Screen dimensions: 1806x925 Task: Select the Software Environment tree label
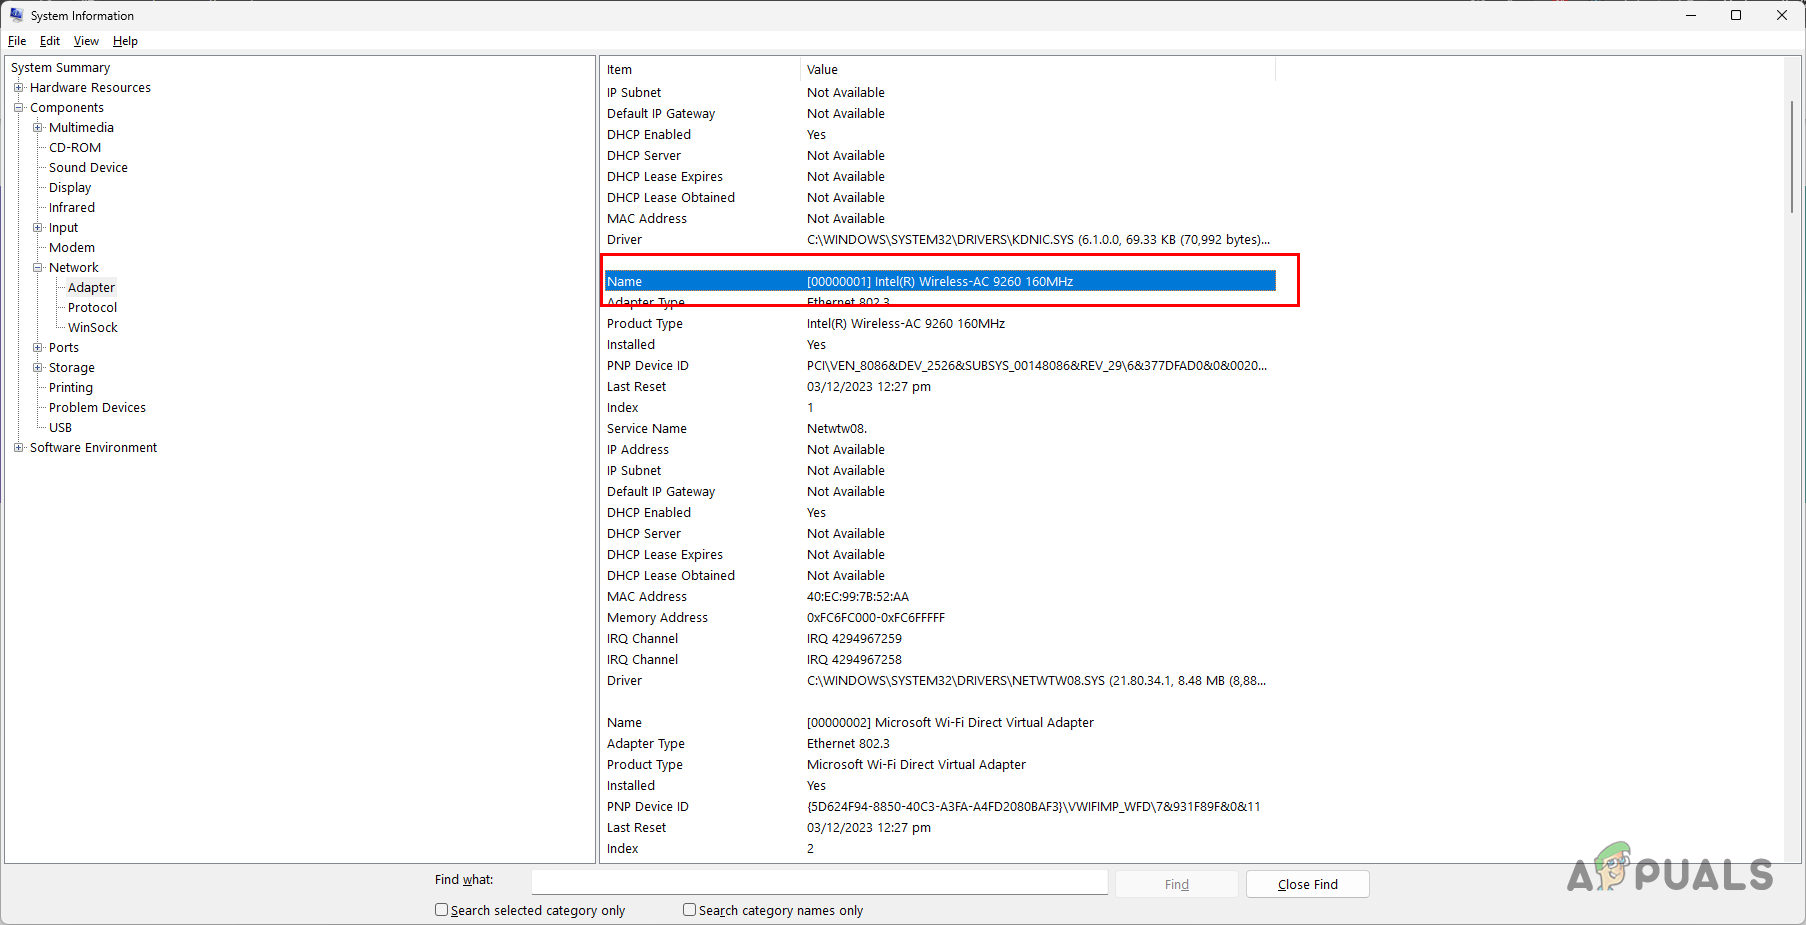coord(93,447)
